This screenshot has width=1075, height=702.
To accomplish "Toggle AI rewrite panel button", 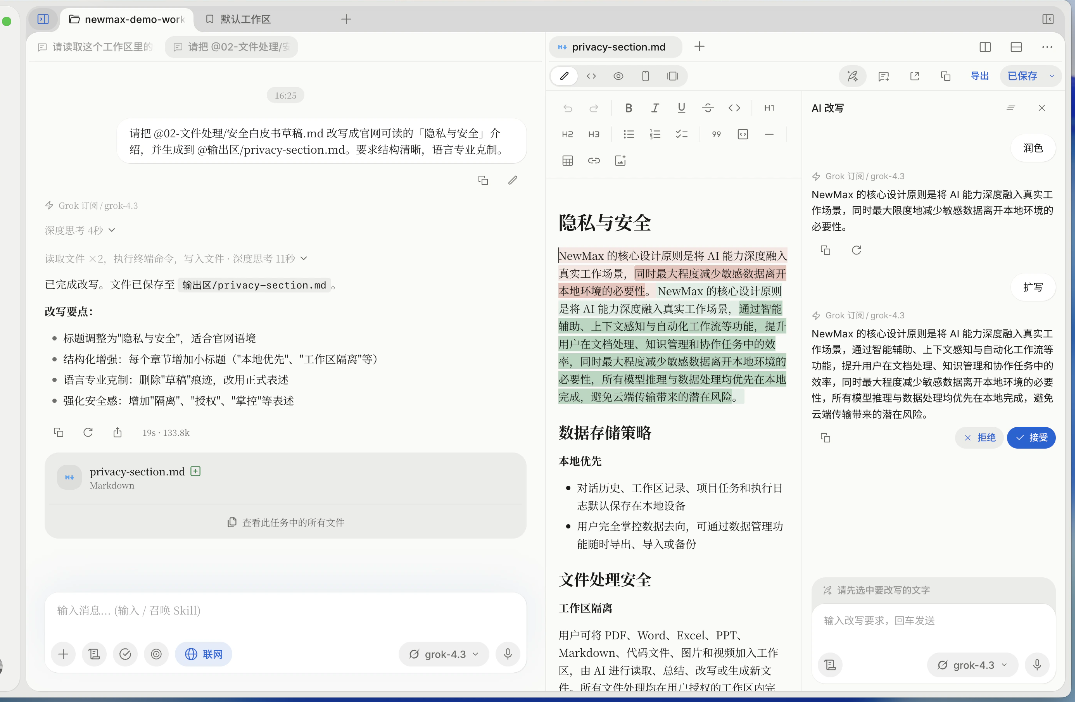I will 853,76.
